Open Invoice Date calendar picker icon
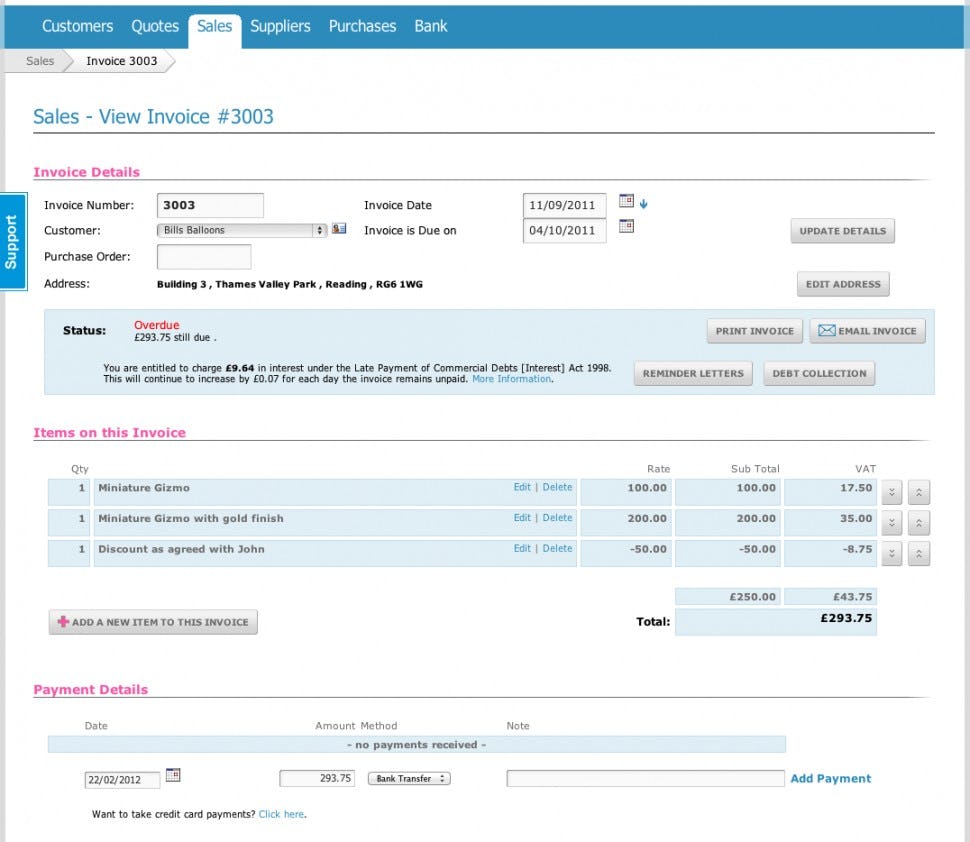This screenshot has height=842, width=970. tap(626, 200)
